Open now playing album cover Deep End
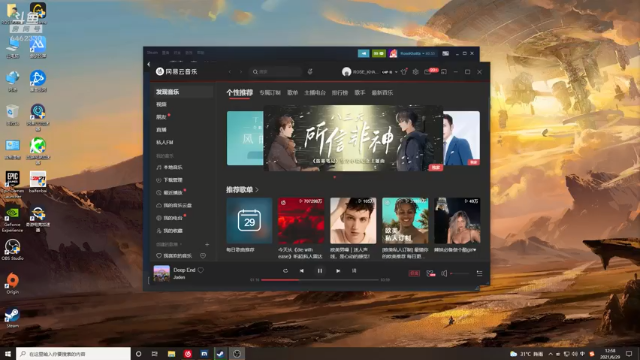 coord(162,273)
